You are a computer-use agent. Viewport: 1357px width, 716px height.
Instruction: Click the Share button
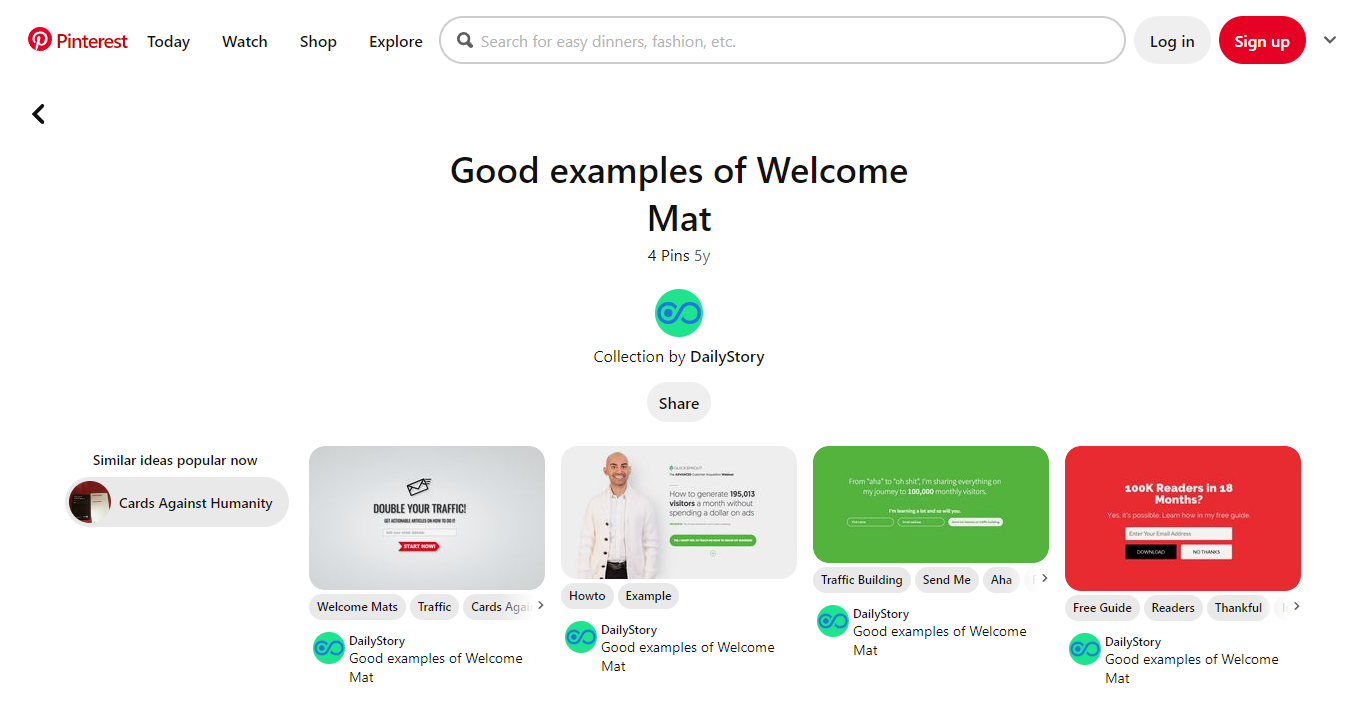click(x=678, y=402)
